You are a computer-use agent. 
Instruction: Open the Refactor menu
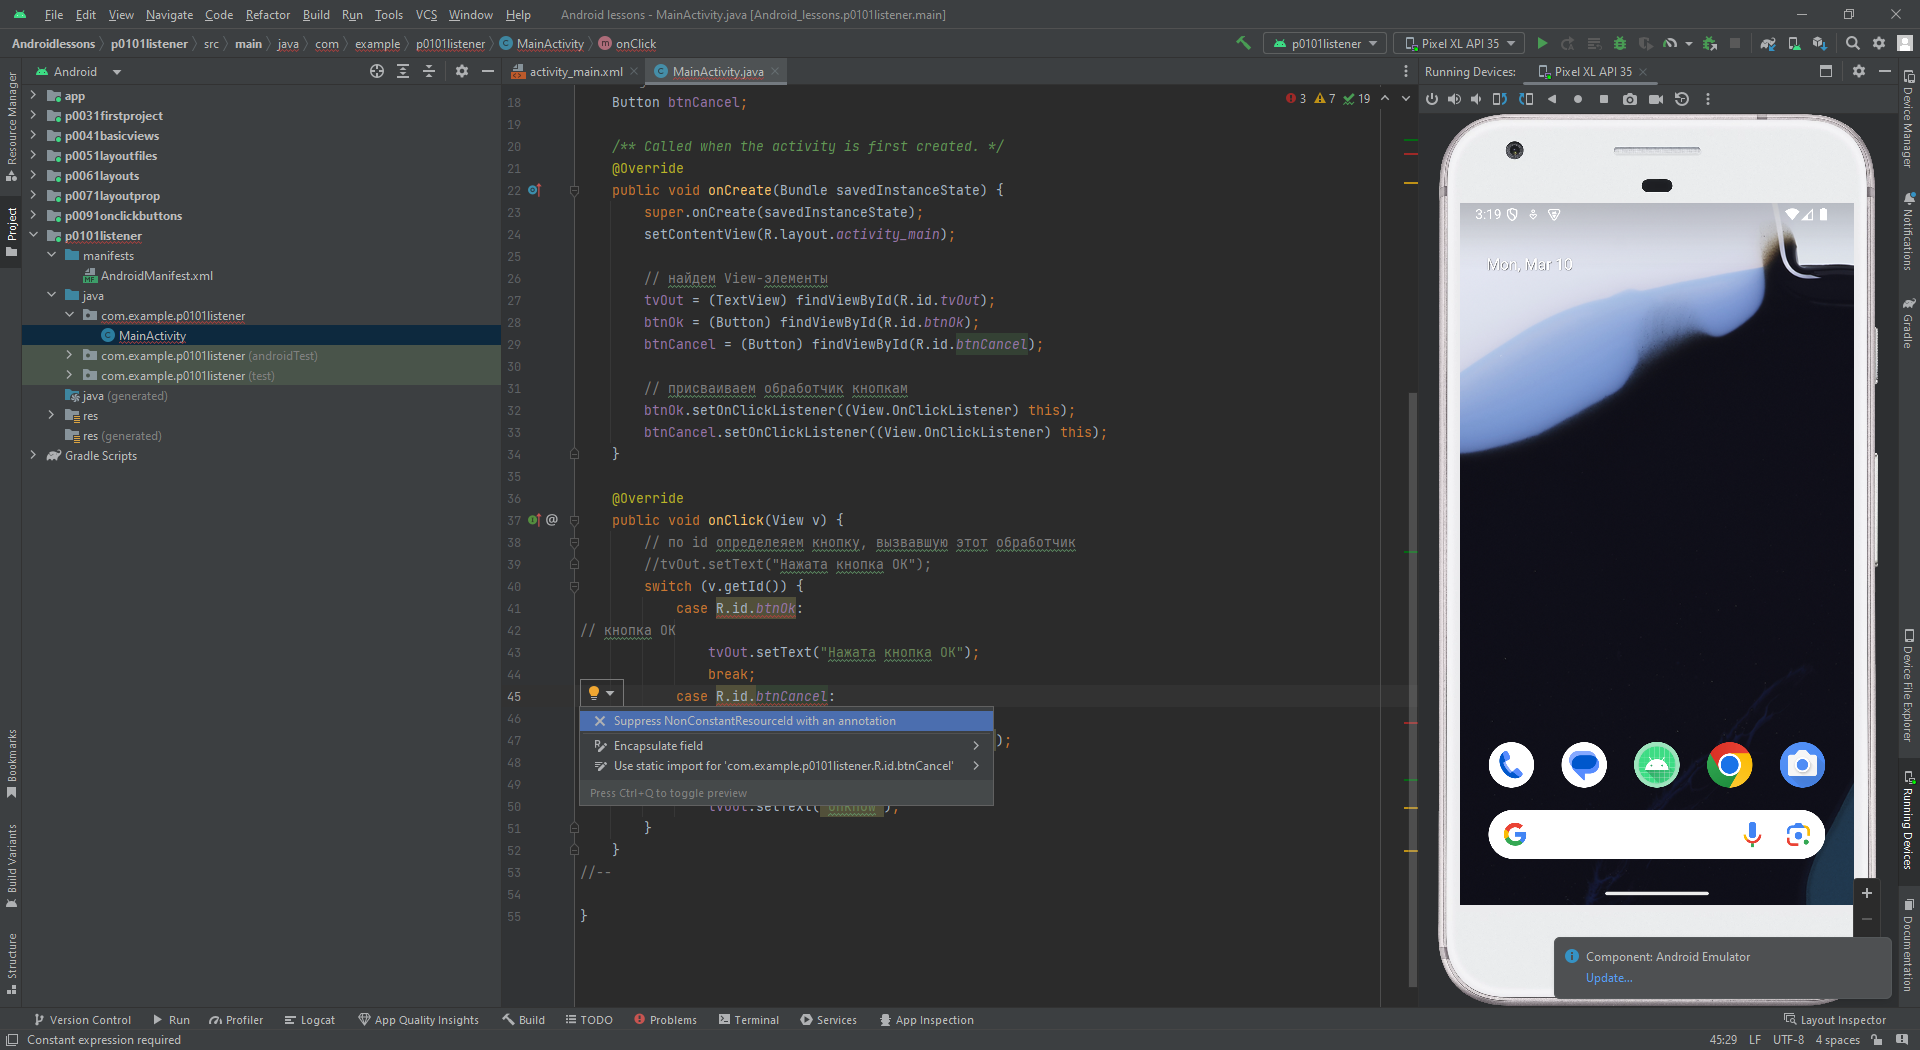(x=267, y=14)
